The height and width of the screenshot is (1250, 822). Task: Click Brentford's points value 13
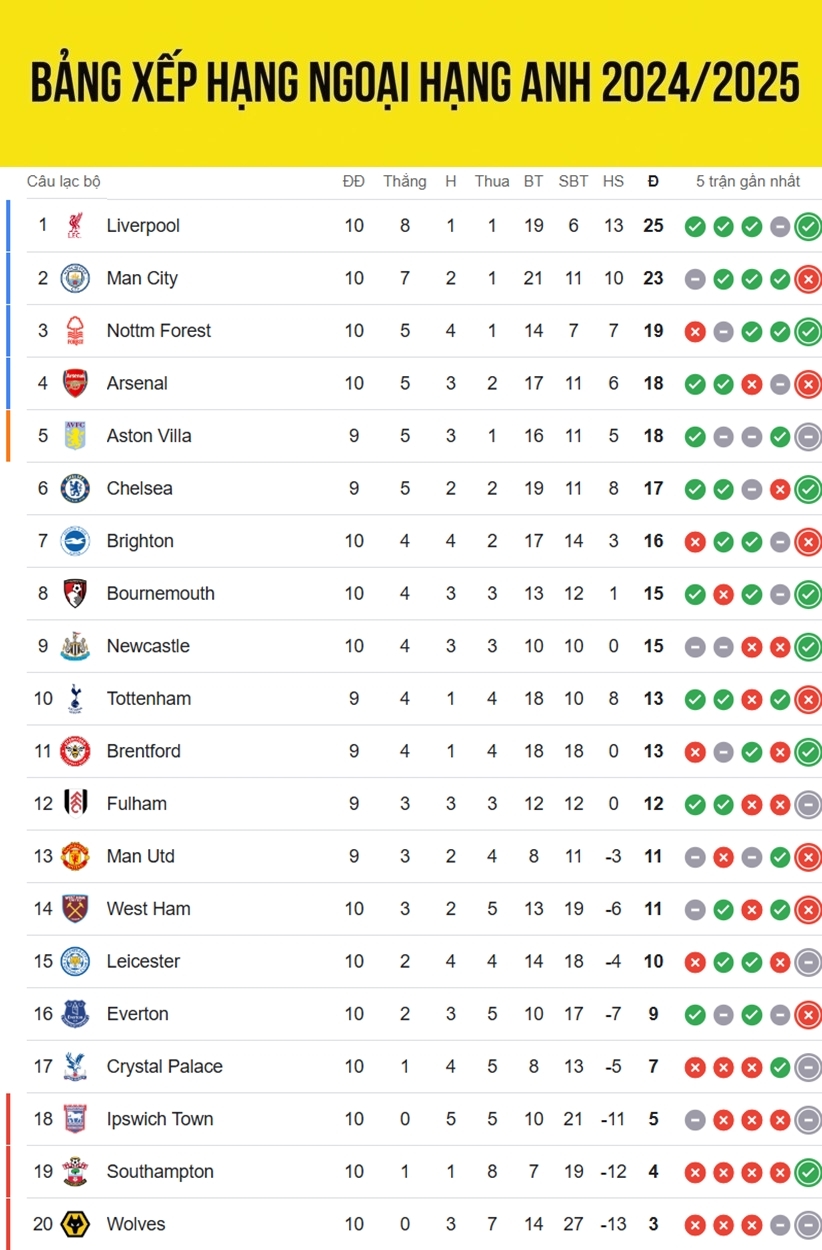(653, 751)
